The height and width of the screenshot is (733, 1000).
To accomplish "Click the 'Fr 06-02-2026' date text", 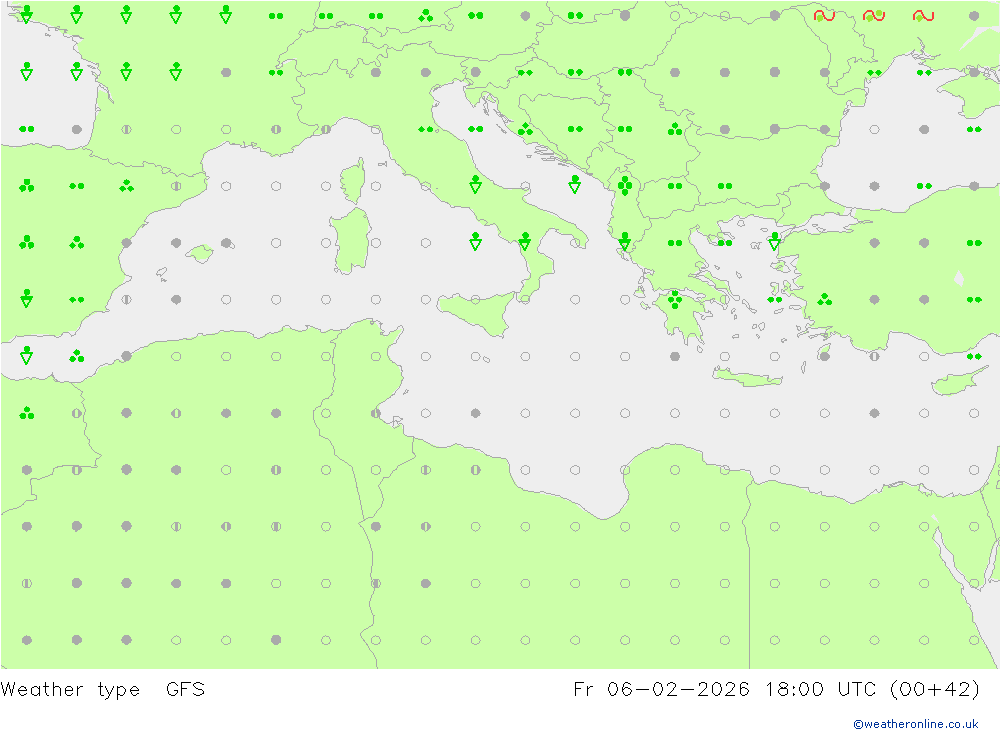I will click(661, 689).
